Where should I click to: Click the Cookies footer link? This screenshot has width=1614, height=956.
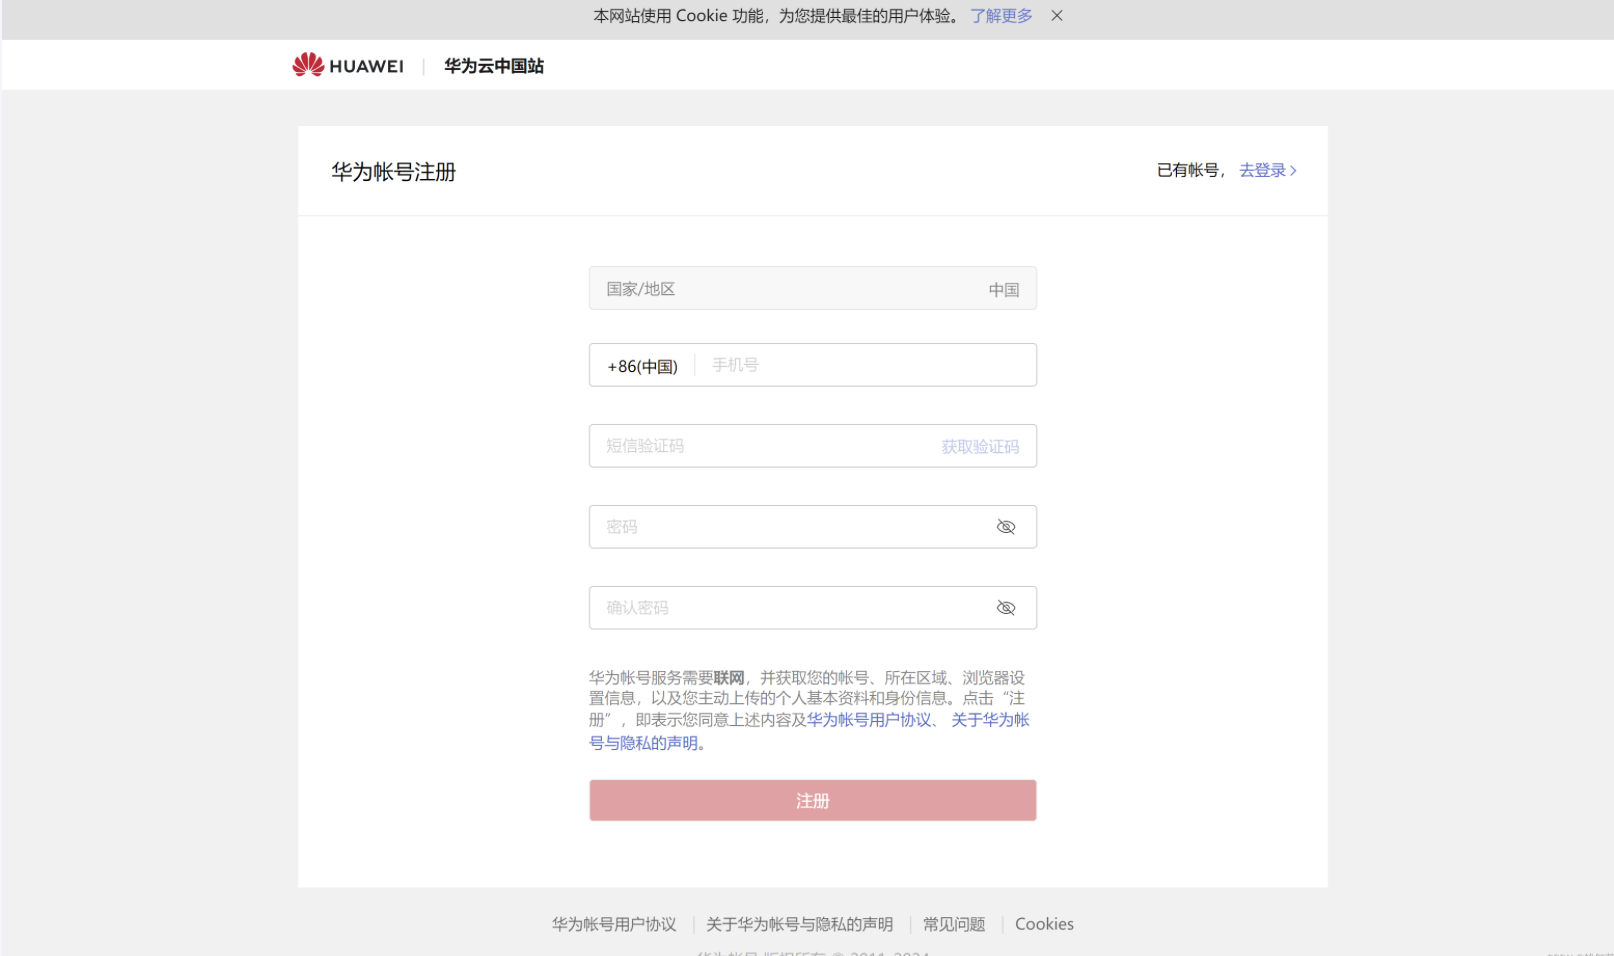pyautogui.click(x=1044, y=925)
